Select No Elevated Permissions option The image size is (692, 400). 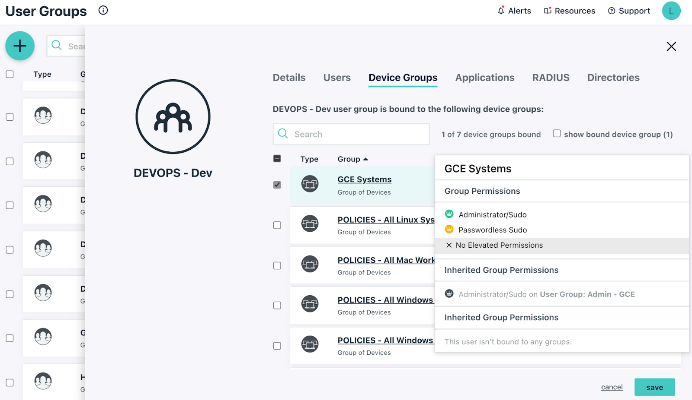(499, 245)
